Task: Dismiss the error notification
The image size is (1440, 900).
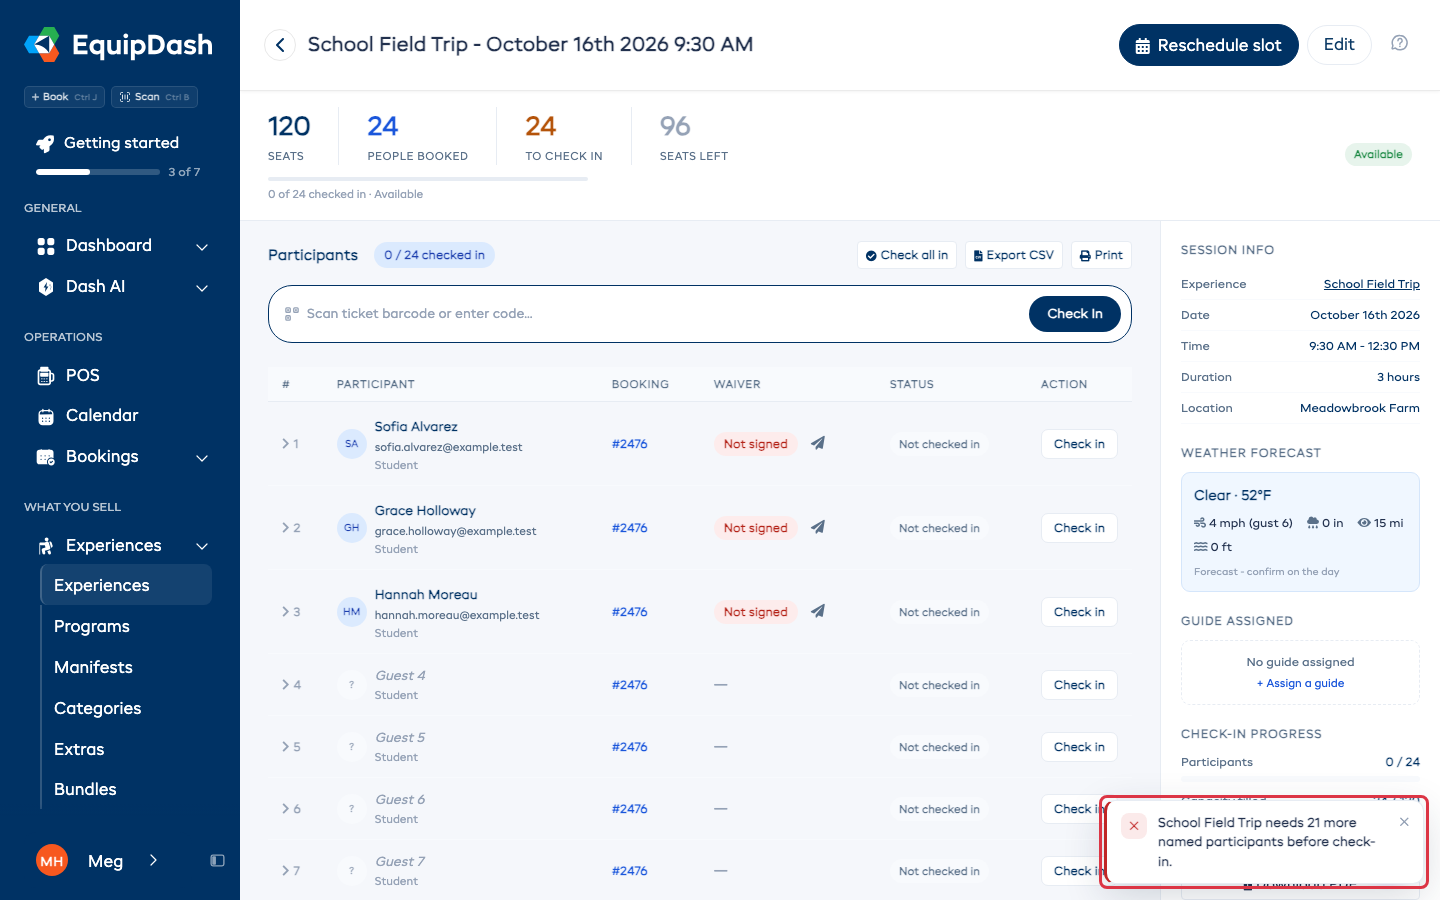Action: [1404, 822]
